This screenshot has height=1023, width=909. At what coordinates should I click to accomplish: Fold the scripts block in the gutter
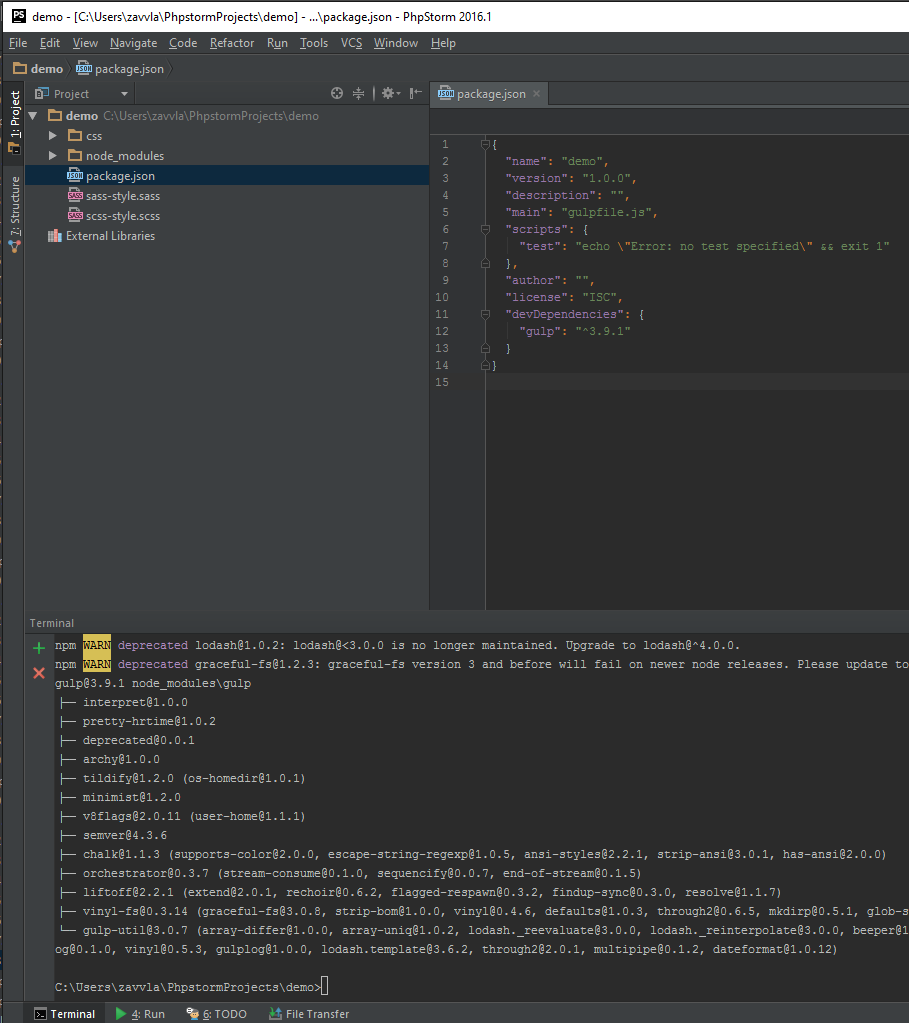[x=485, y=229]
